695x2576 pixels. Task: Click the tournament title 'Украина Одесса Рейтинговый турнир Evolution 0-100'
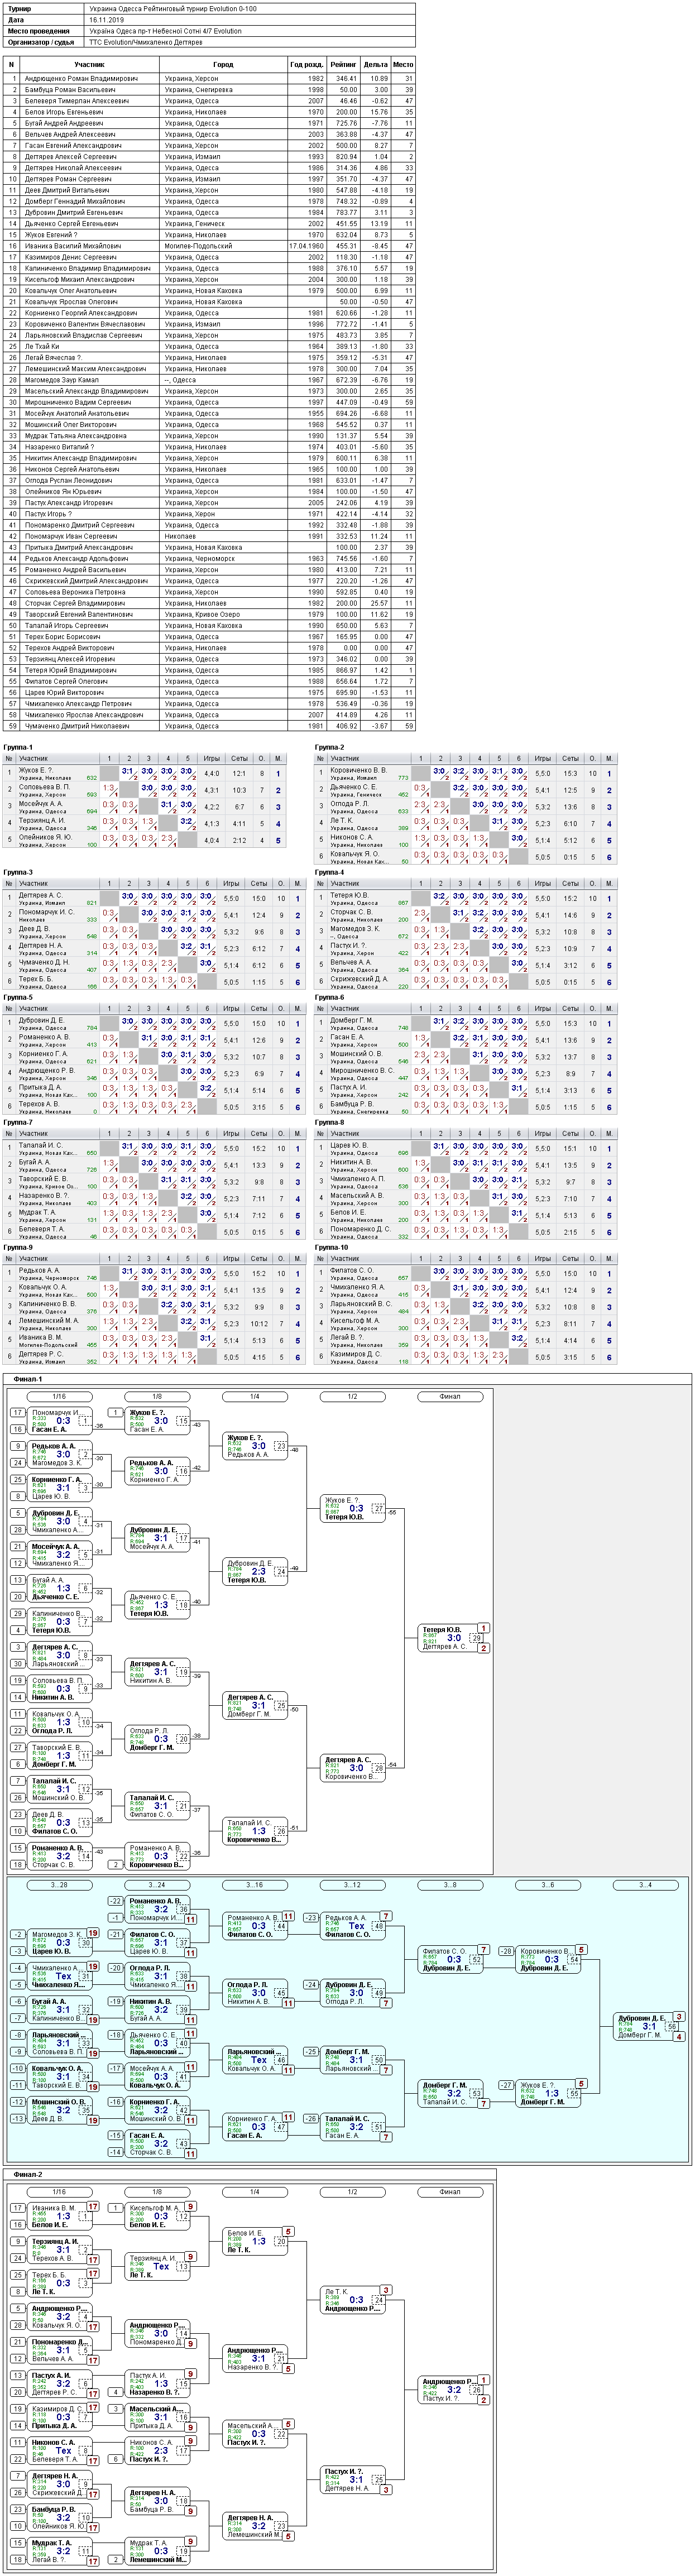coord(172,9)
